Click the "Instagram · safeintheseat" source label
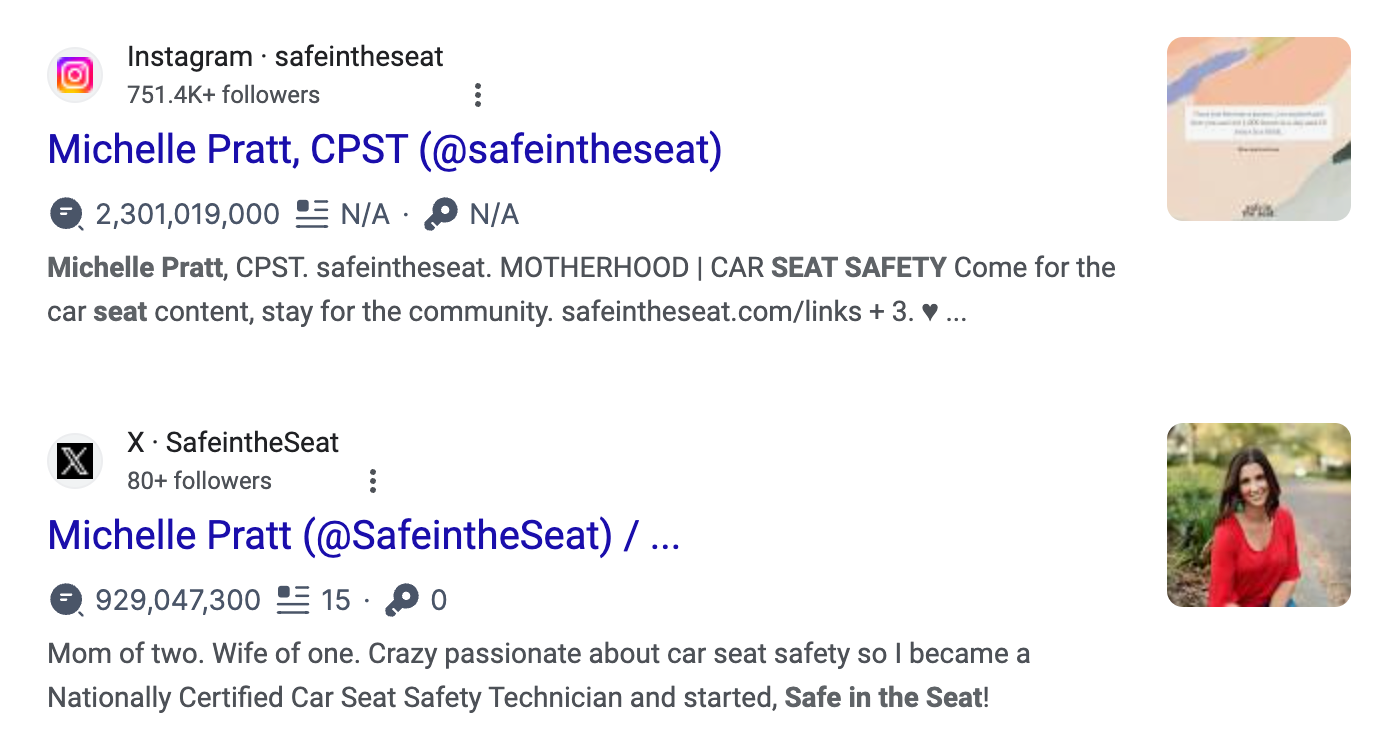The image size is (1394, 754). [x=285, y=57]
